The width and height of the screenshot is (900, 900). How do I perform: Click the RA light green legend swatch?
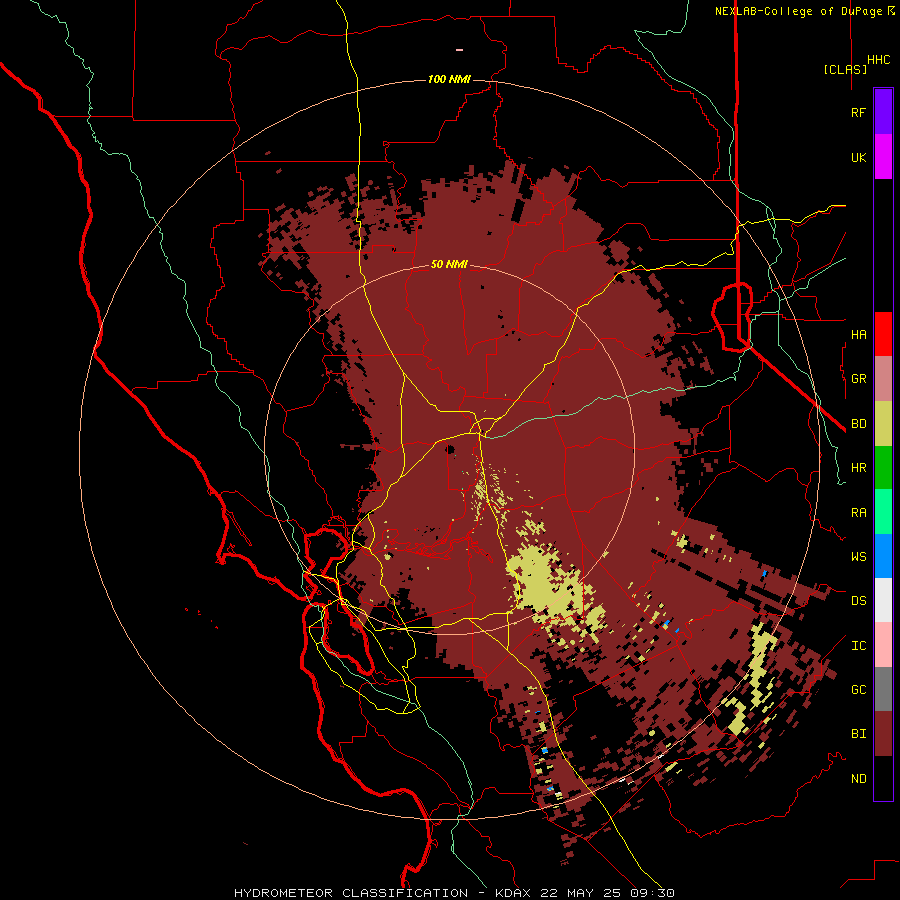(883, 511)
